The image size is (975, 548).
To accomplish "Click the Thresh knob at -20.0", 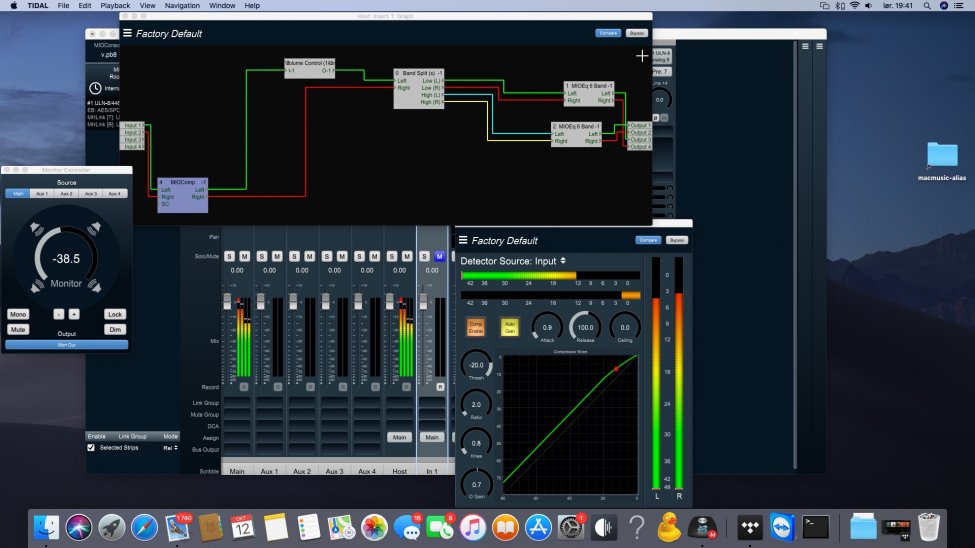I will click(x=476, y=365).
